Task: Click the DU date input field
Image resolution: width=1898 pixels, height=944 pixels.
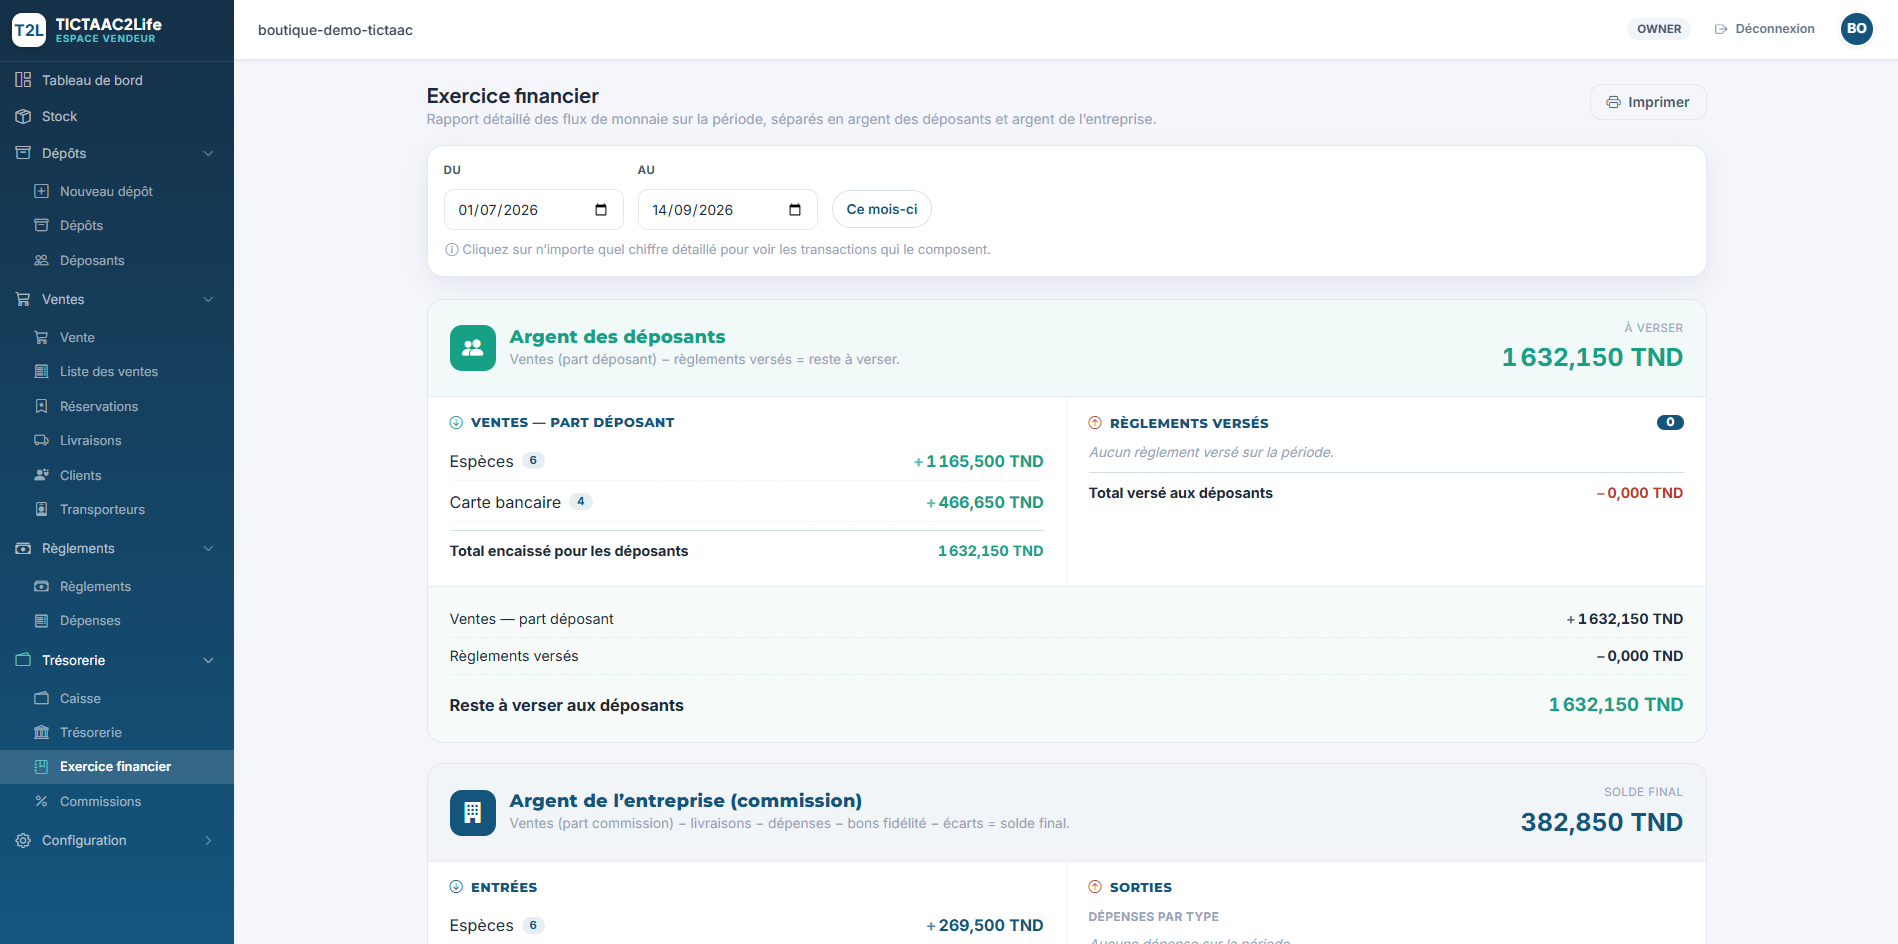Action: [x=534, y=210]
